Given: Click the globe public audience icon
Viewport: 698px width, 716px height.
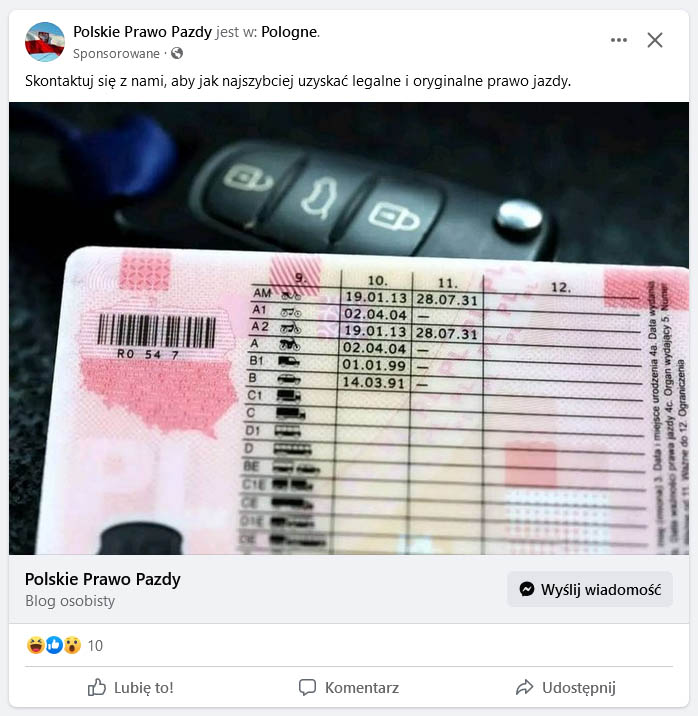Looking at the screenshot, I should click(x=177, y=53).
